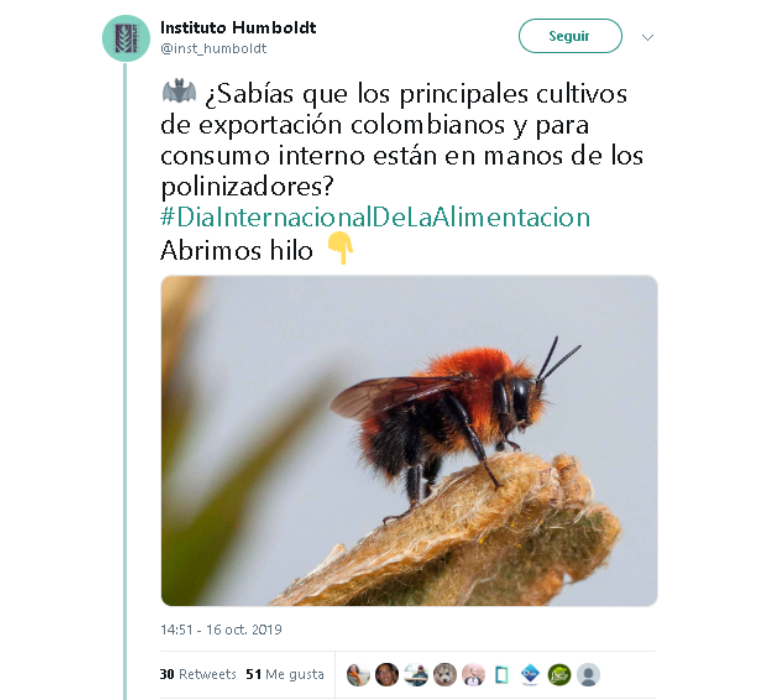768x700 pixels.
Task: Open the husky dog liker avatar
Action: pyautogui.click(x=445, y=675)
